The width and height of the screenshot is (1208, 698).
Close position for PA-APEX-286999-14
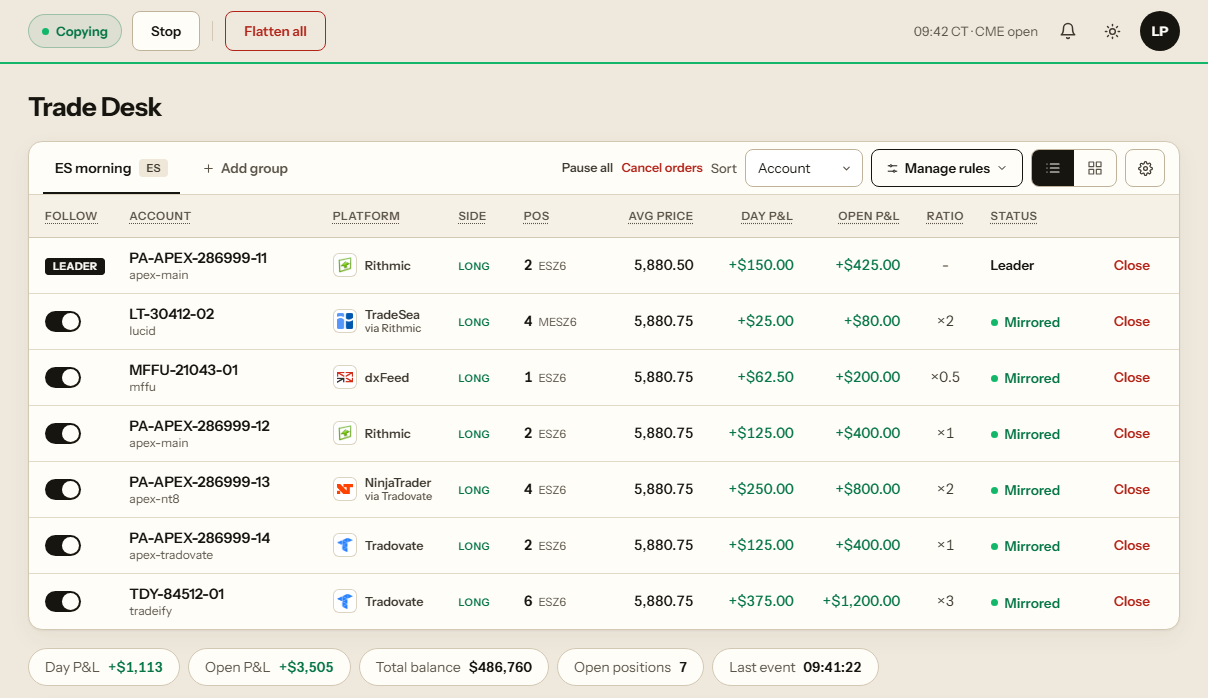point(1132,545)
